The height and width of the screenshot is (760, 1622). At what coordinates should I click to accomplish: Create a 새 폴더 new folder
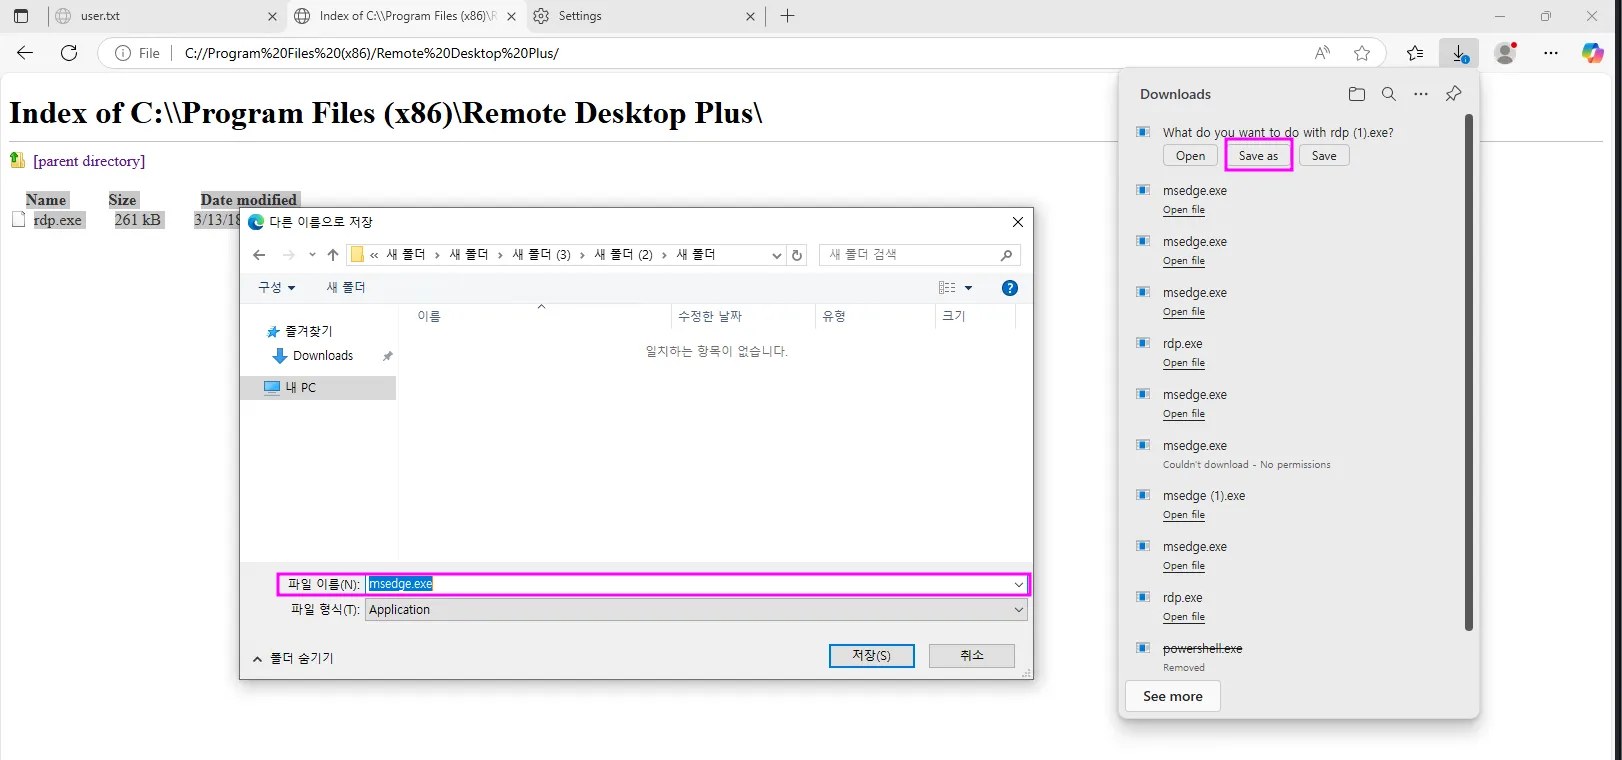(x=346, y=287)
